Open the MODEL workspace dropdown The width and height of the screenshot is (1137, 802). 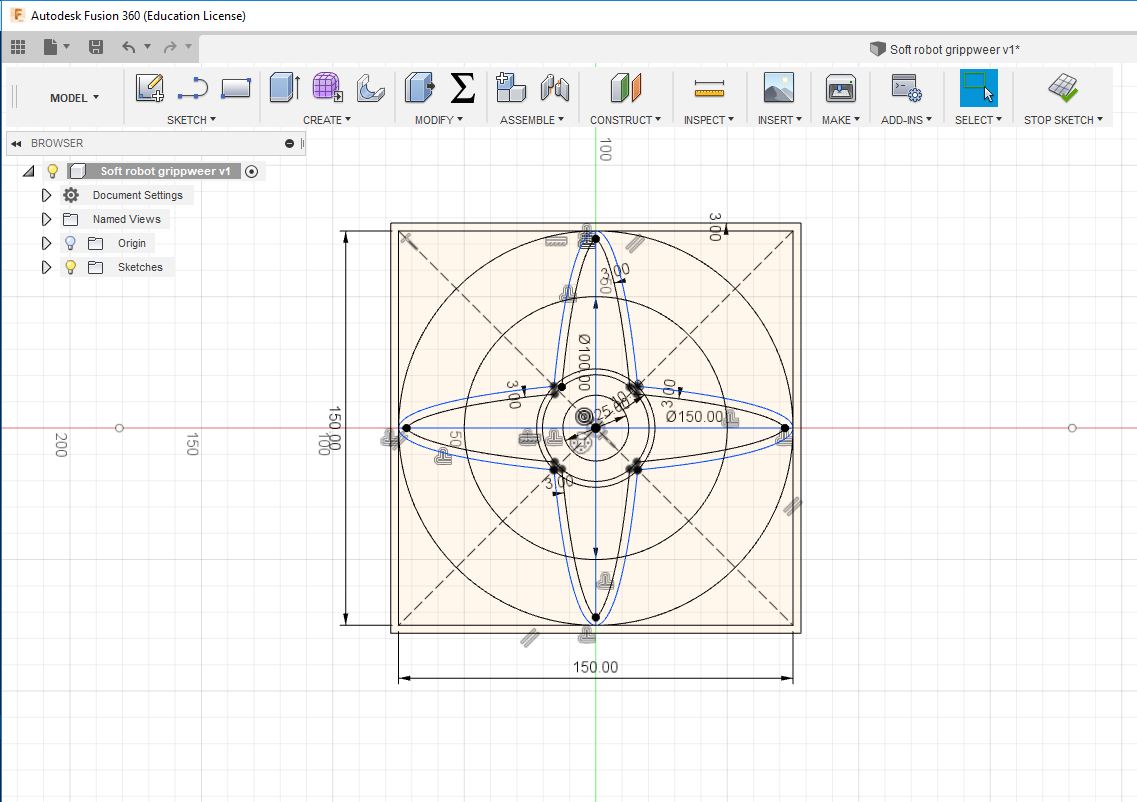[74, 98]
